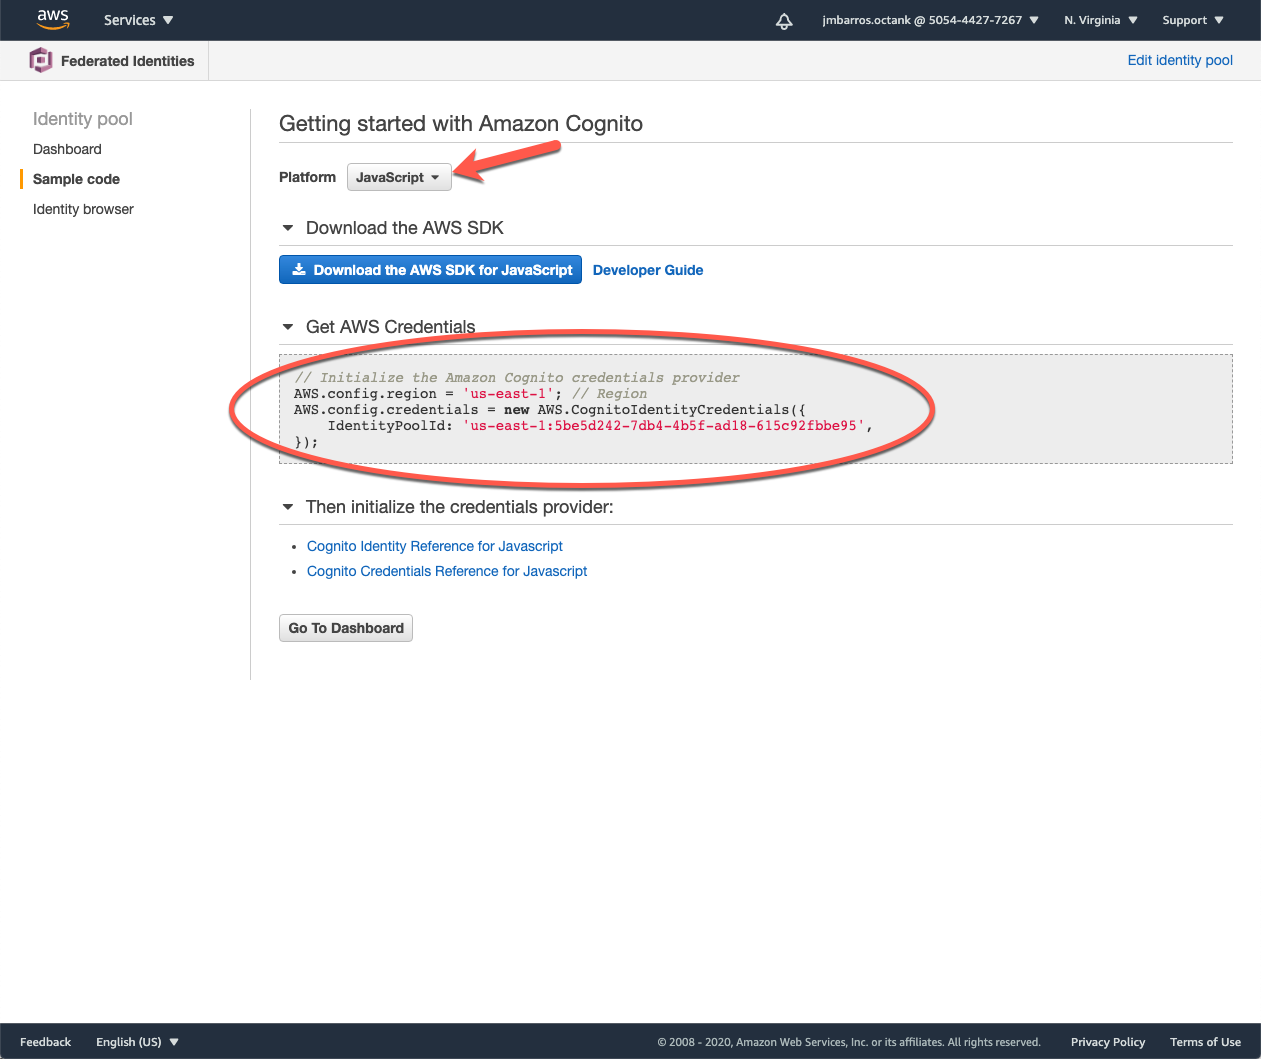Open Identity browser in the sidebar
This screenshot has width=1261, height=1059.
tap(83, 209)
